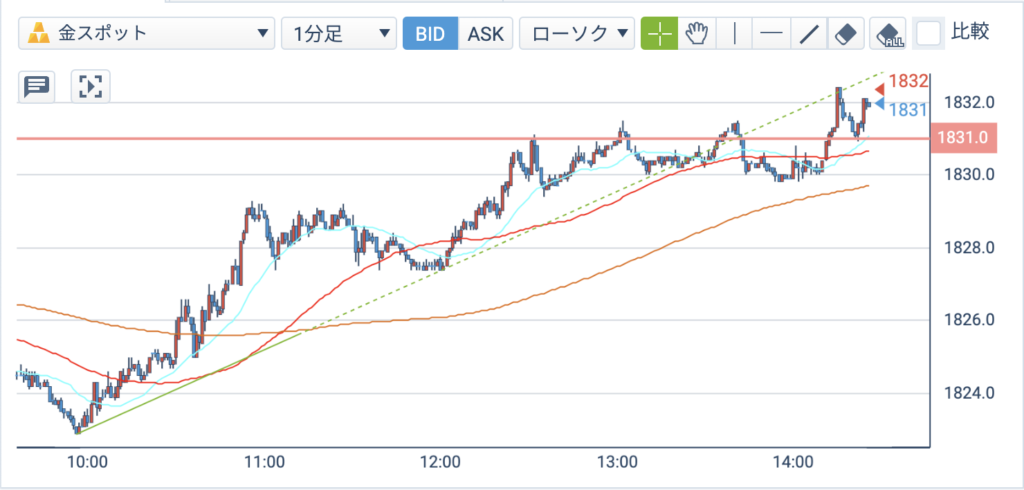Click the red 1831.0 price line label
This screenshot has height=490, width=1024.
965,138
